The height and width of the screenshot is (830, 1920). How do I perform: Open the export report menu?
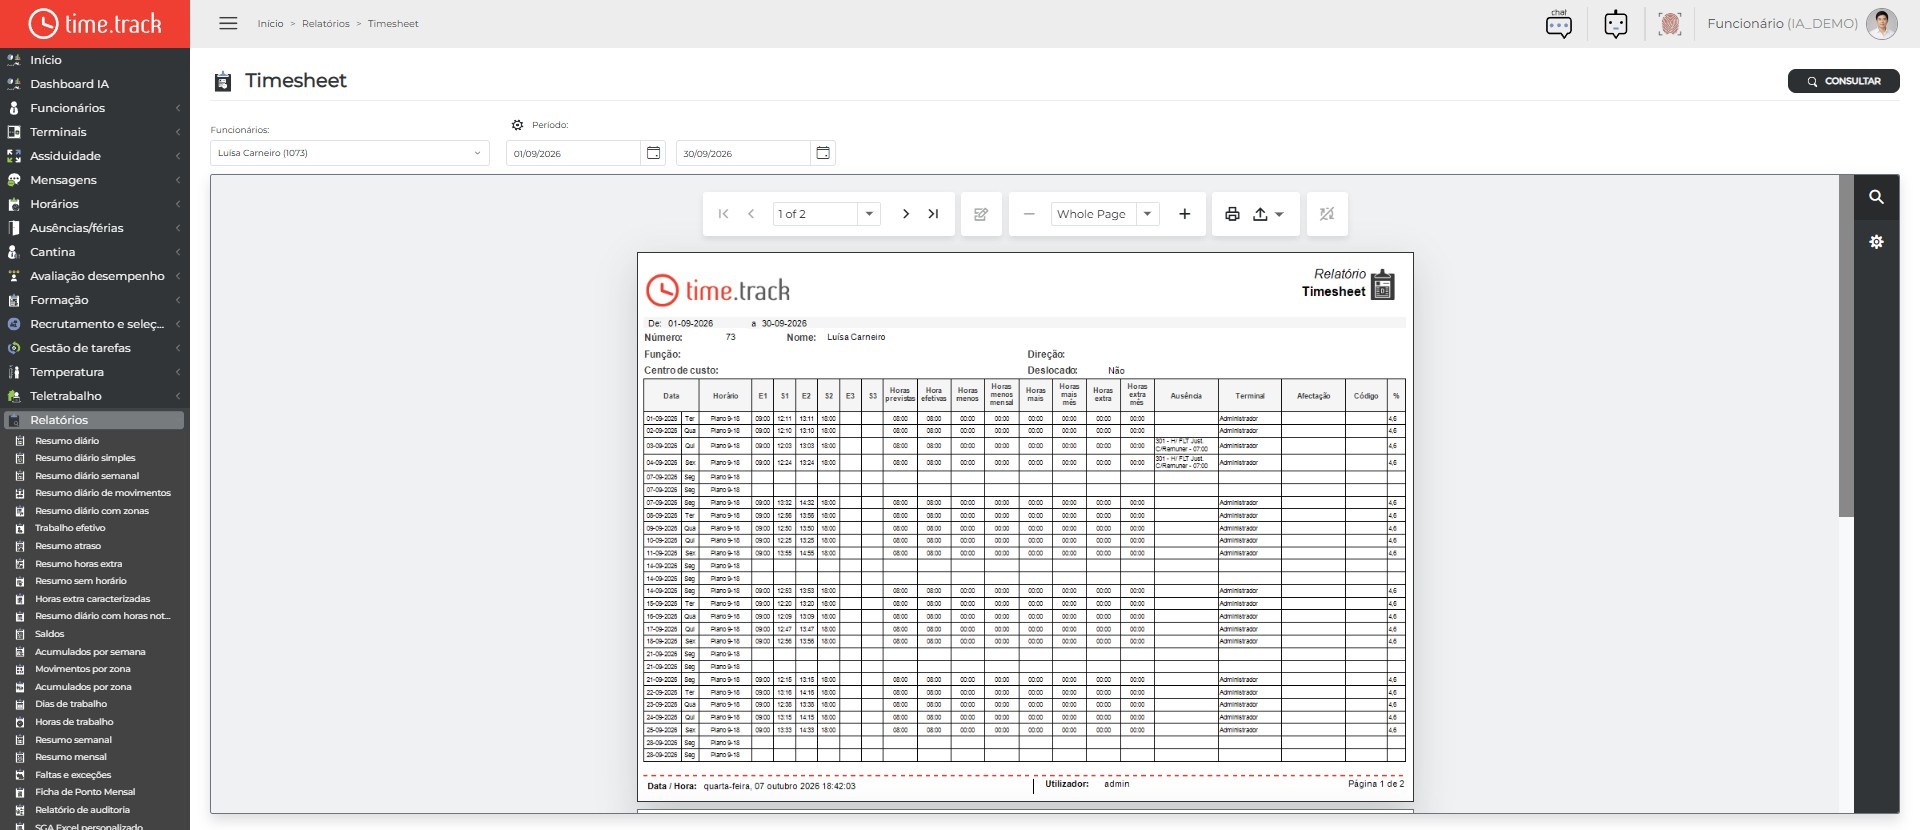coord(1268,214)
